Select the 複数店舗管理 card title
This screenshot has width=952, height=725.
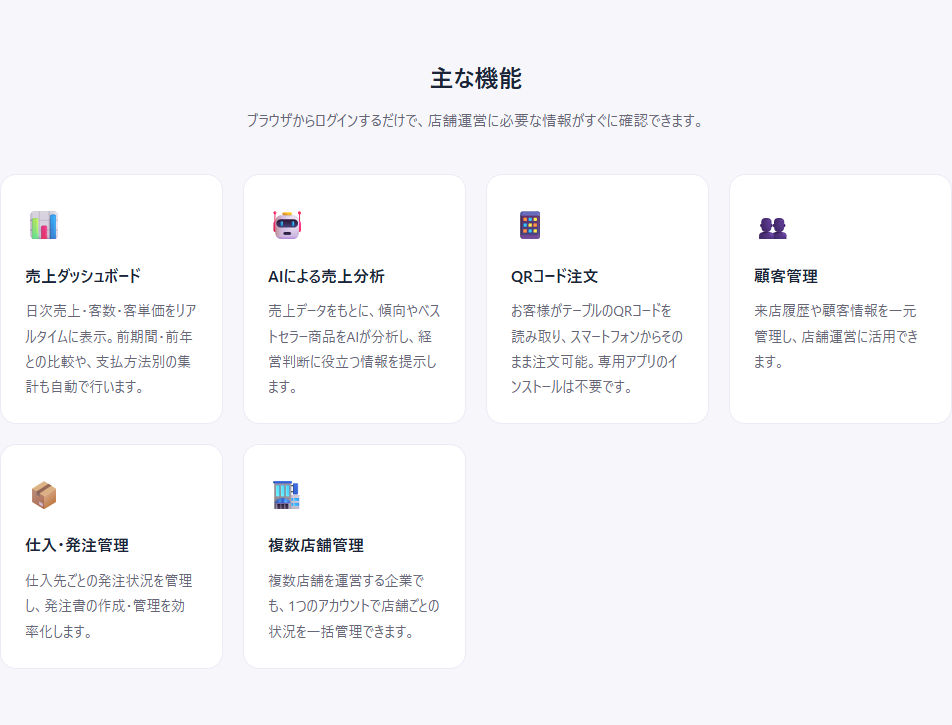[x=316, y=545]
